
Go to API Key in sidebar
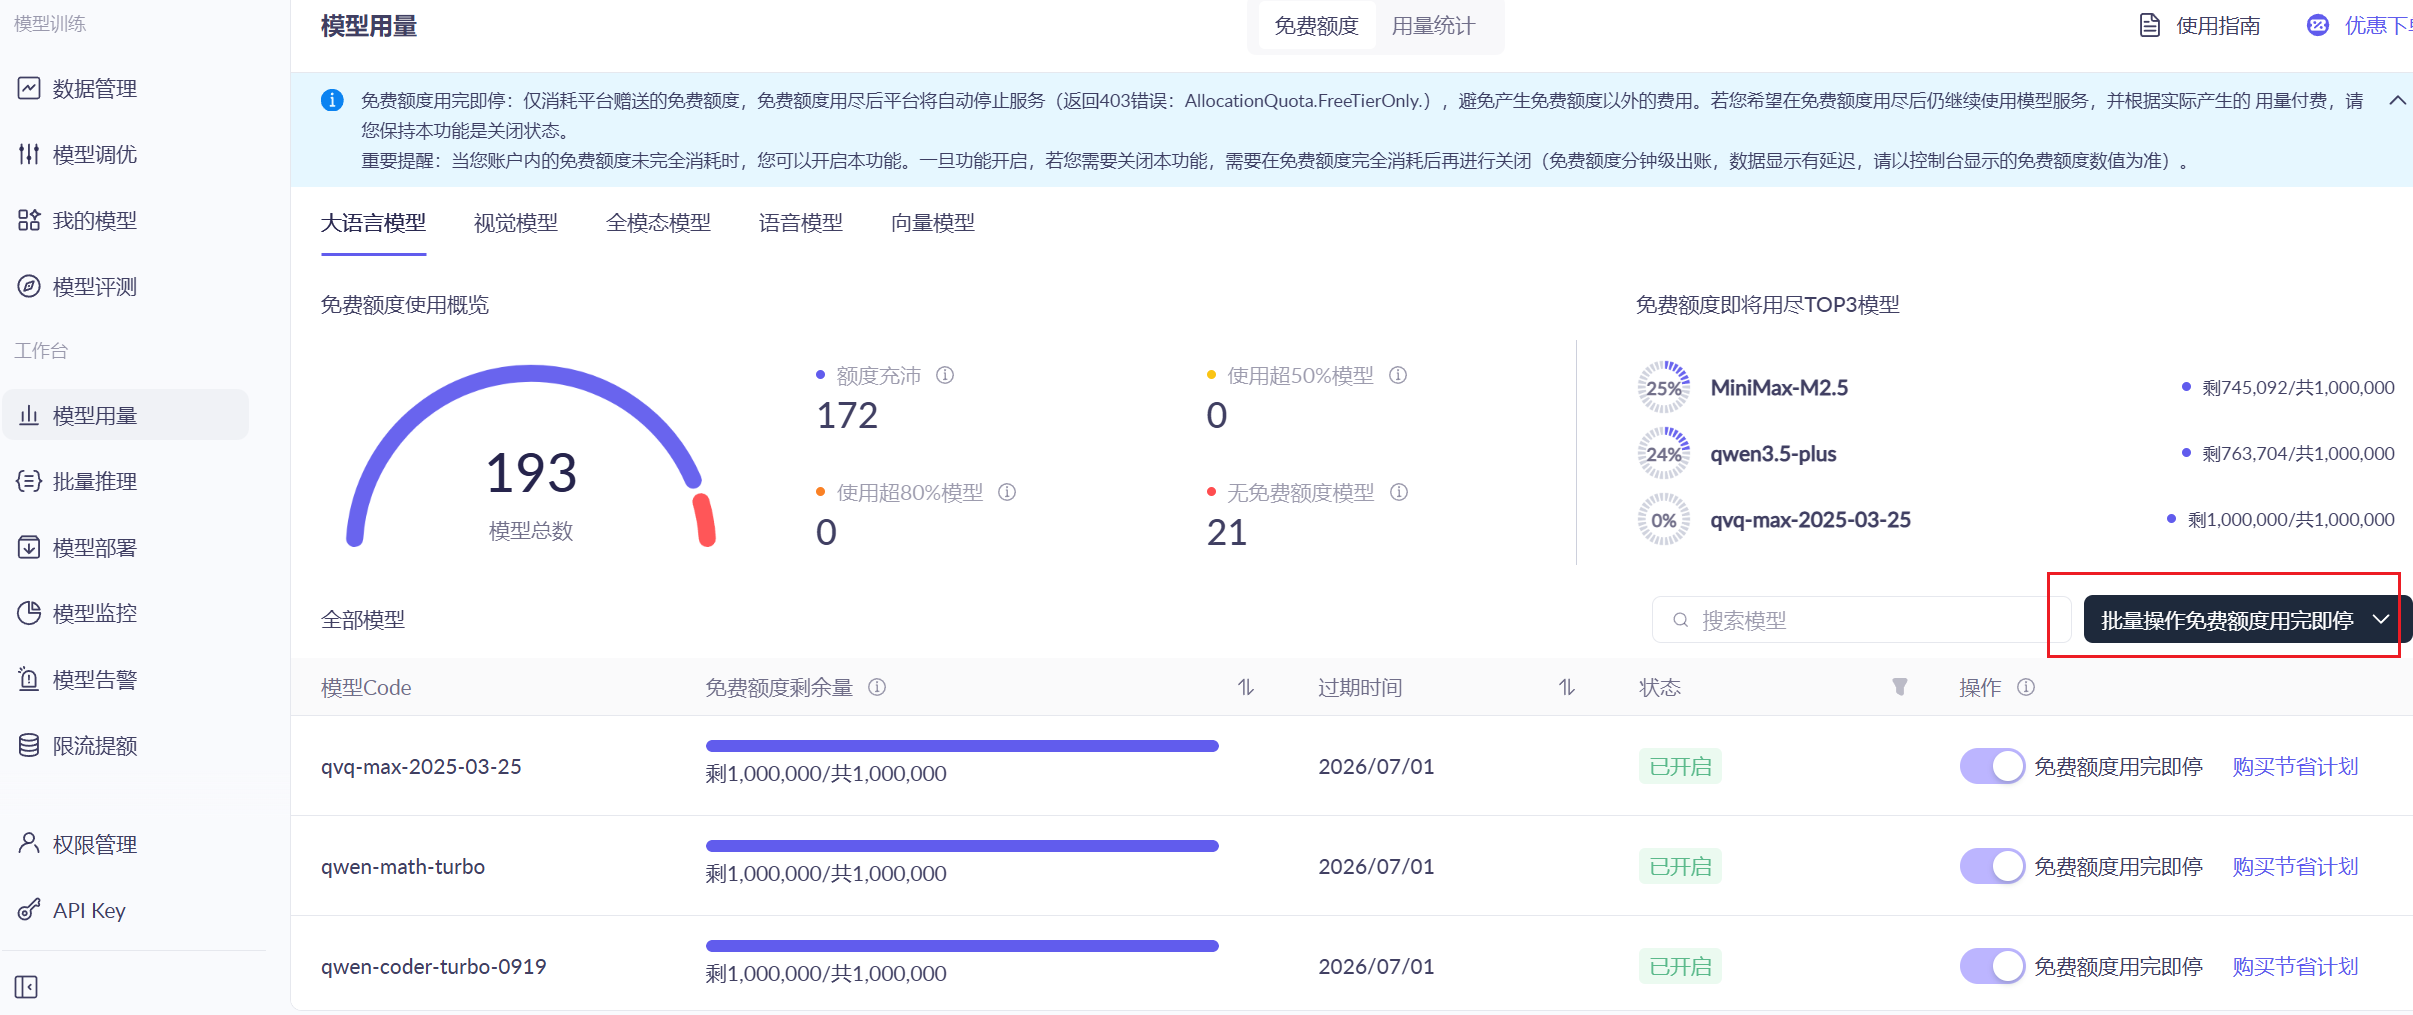point(89,910)
